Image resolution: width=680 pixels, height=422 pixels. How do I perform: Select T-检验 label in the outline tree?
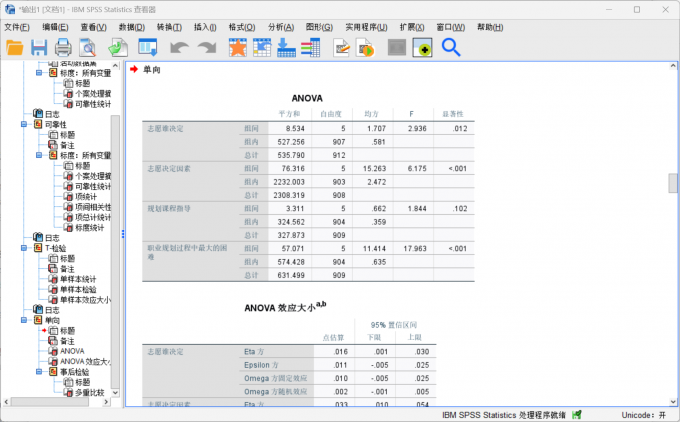[56, 248]
